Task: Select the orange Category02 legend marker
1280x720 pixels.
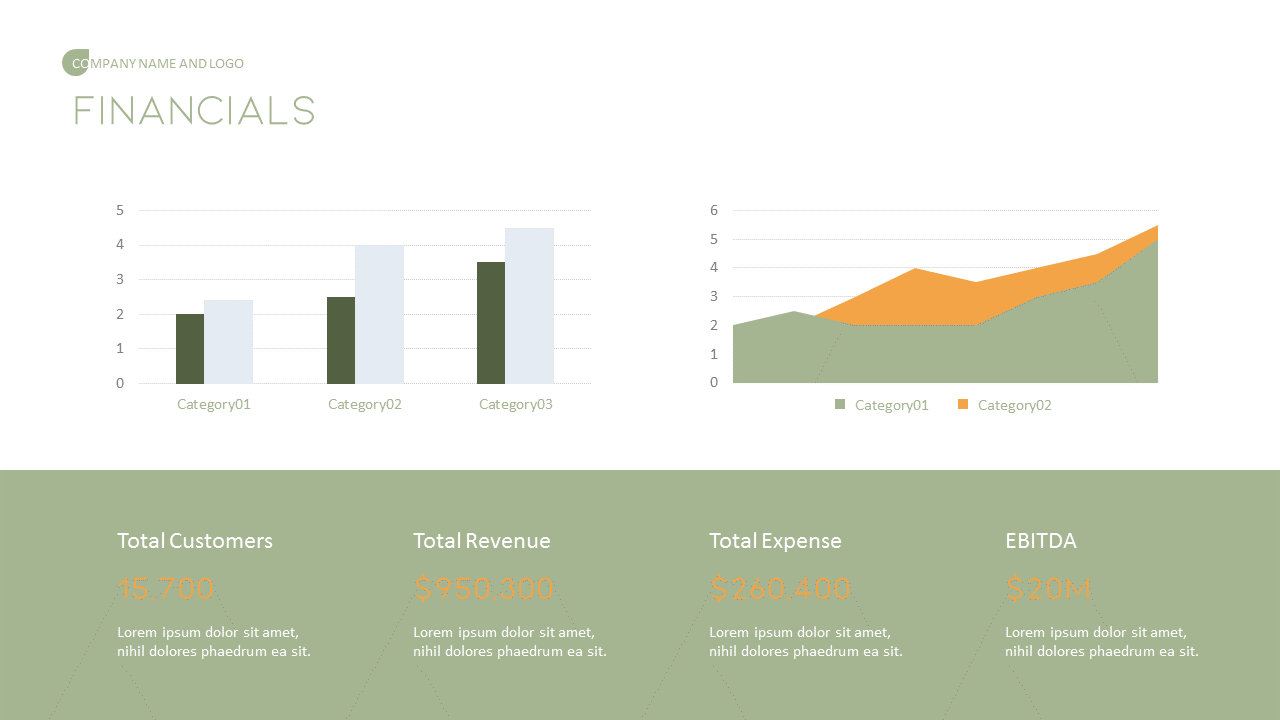Action: click(x=963, y=405)
